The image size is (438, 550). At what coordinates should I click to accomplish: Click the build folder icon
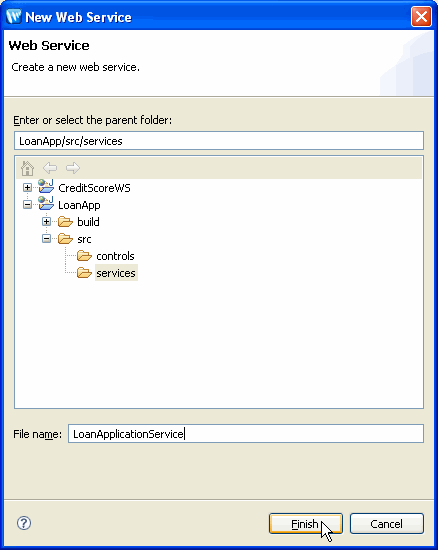(x=65, y=222)
